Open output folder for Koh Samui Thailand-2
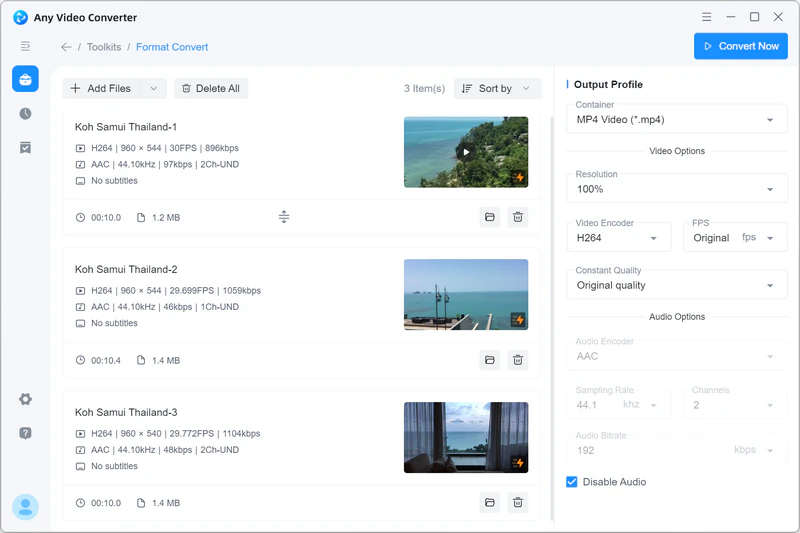The image size is (800, 533). [489, 360]
